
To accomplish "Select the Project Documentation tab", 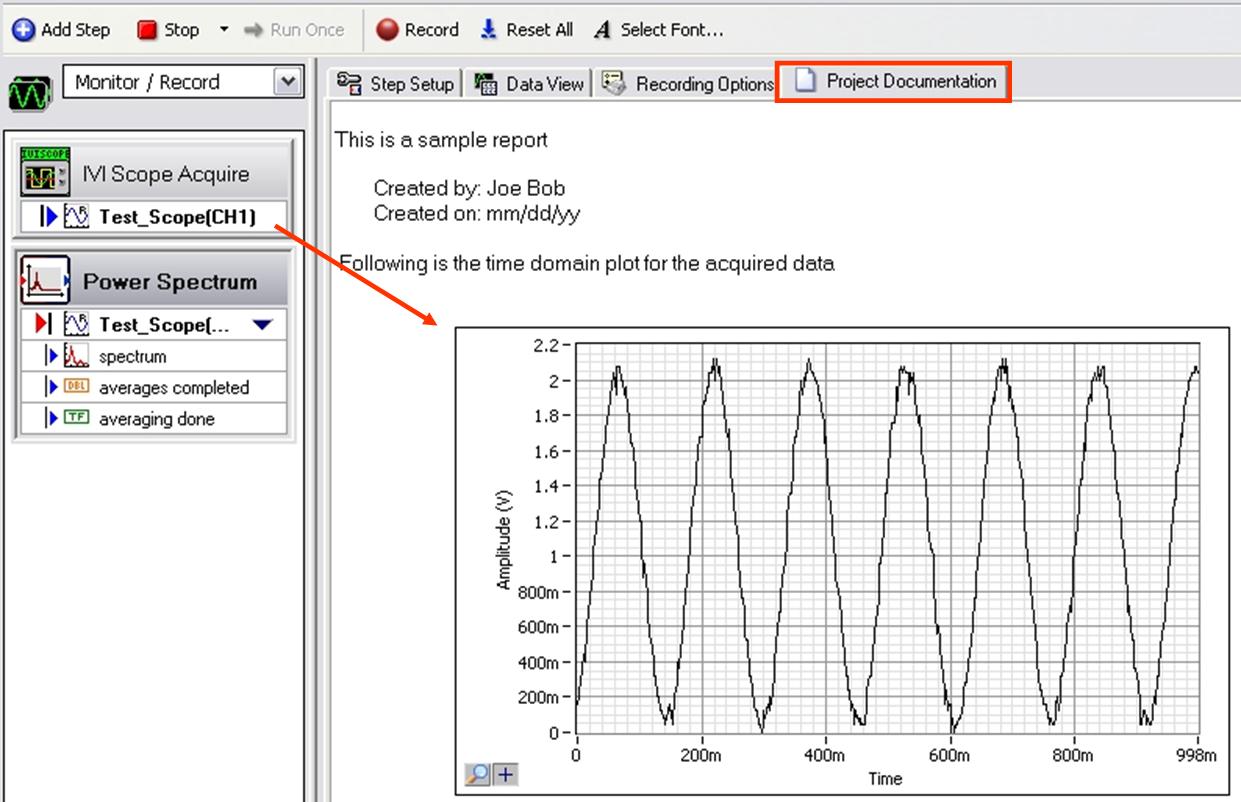I will coord(896,82).
